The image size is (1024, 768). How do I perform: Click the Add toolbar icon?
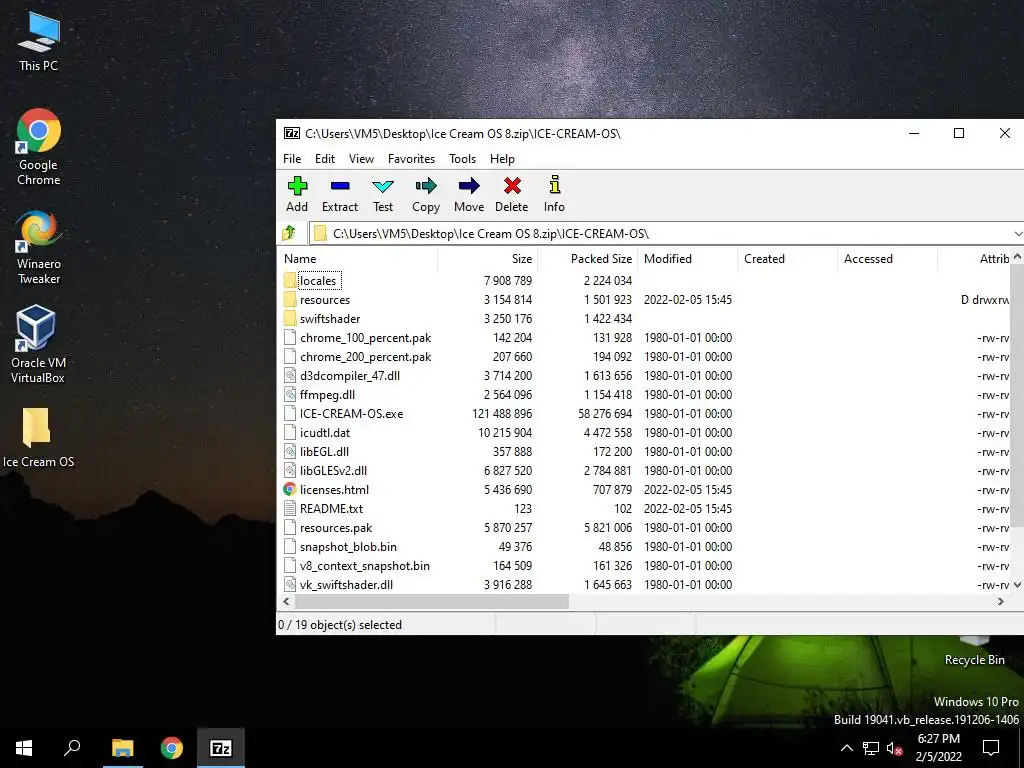click(x=297, y=186)
